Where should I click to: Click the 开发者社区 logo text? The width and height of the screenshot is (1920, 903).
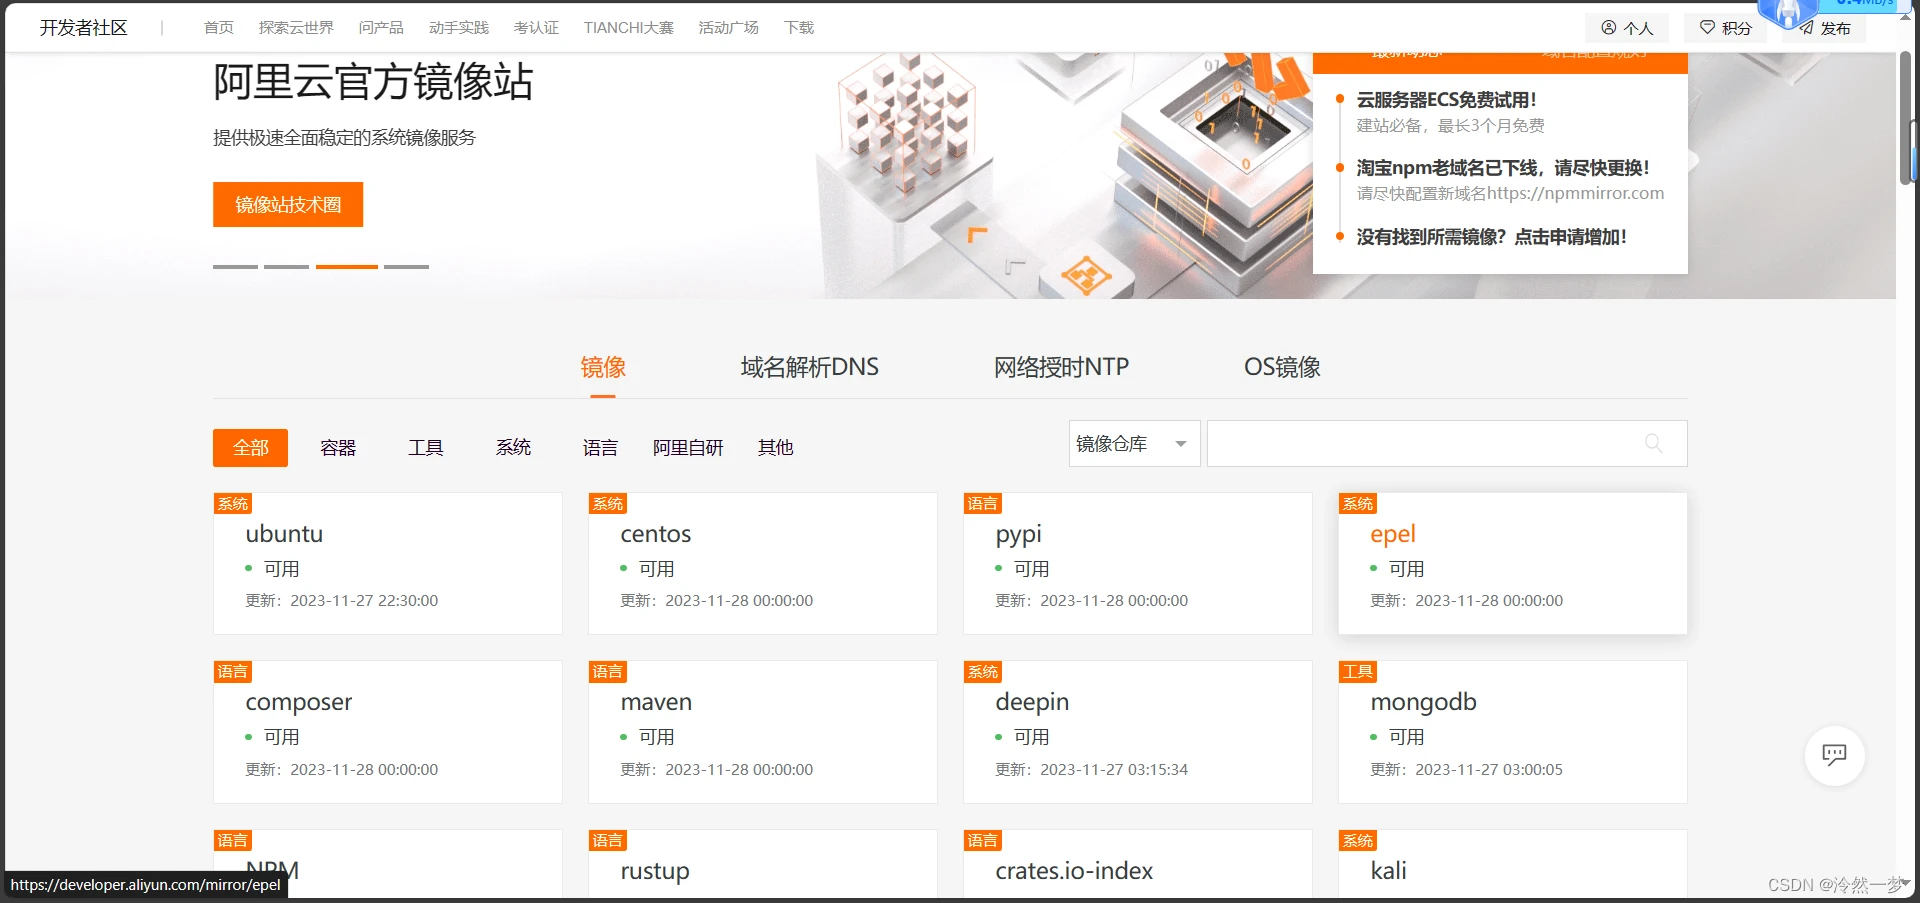(x=84, y=28)
